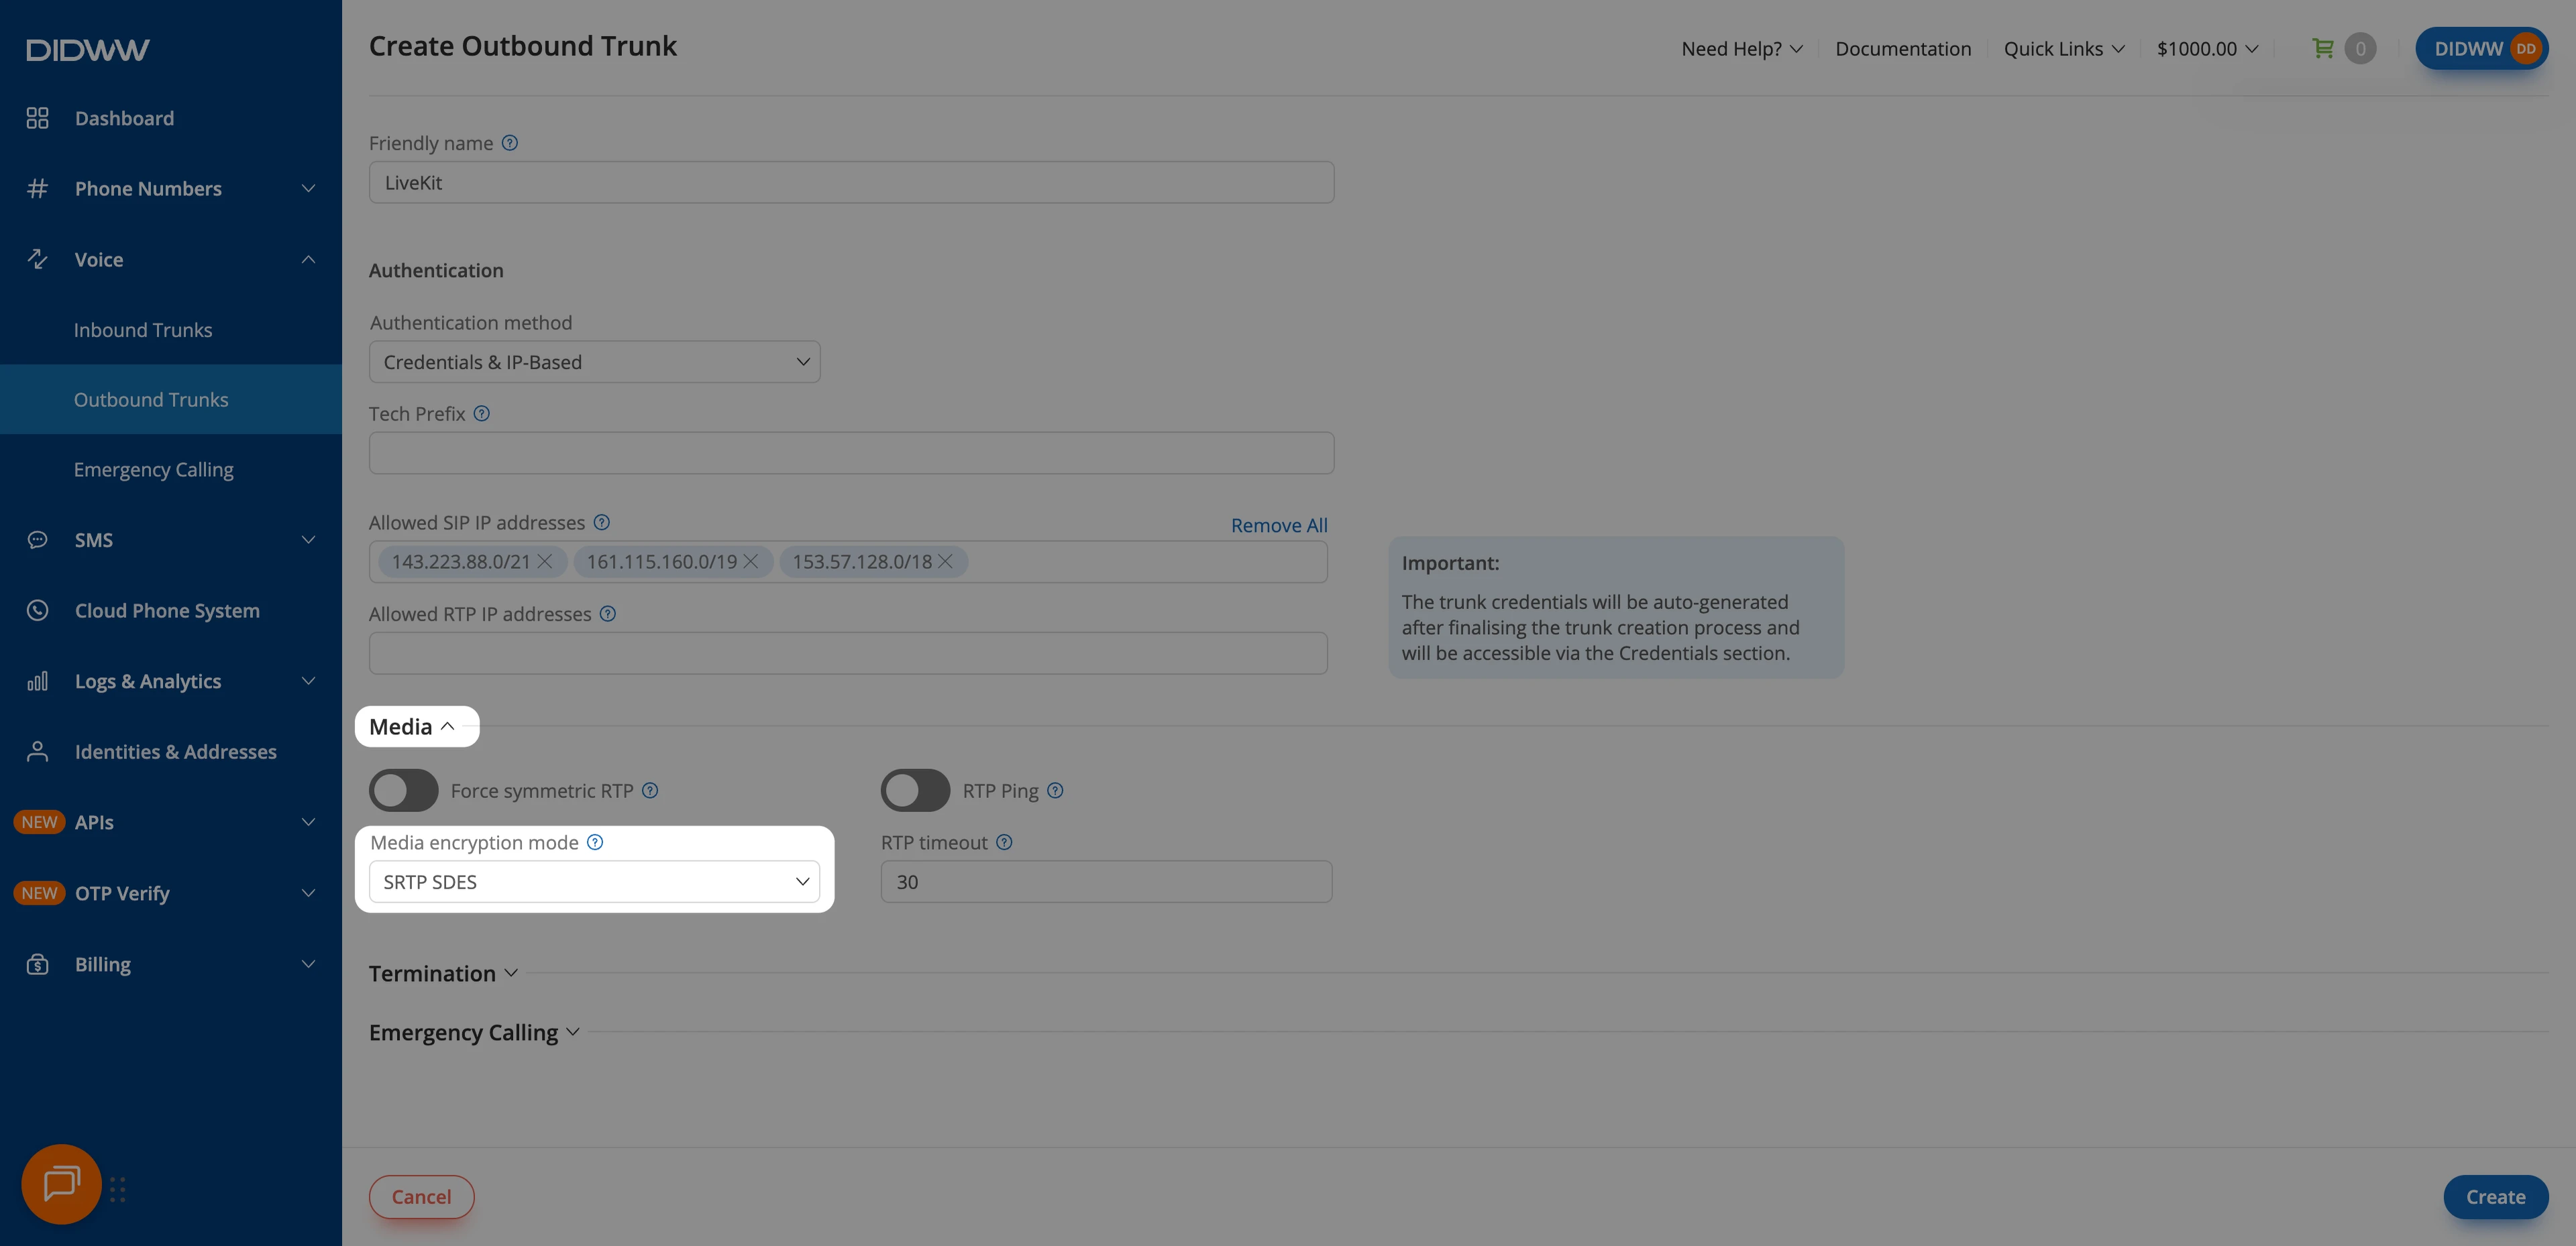This screenshot has height=1246, width=2576.
Task: Open Dashboard from the grid icon
Action: 37,118
